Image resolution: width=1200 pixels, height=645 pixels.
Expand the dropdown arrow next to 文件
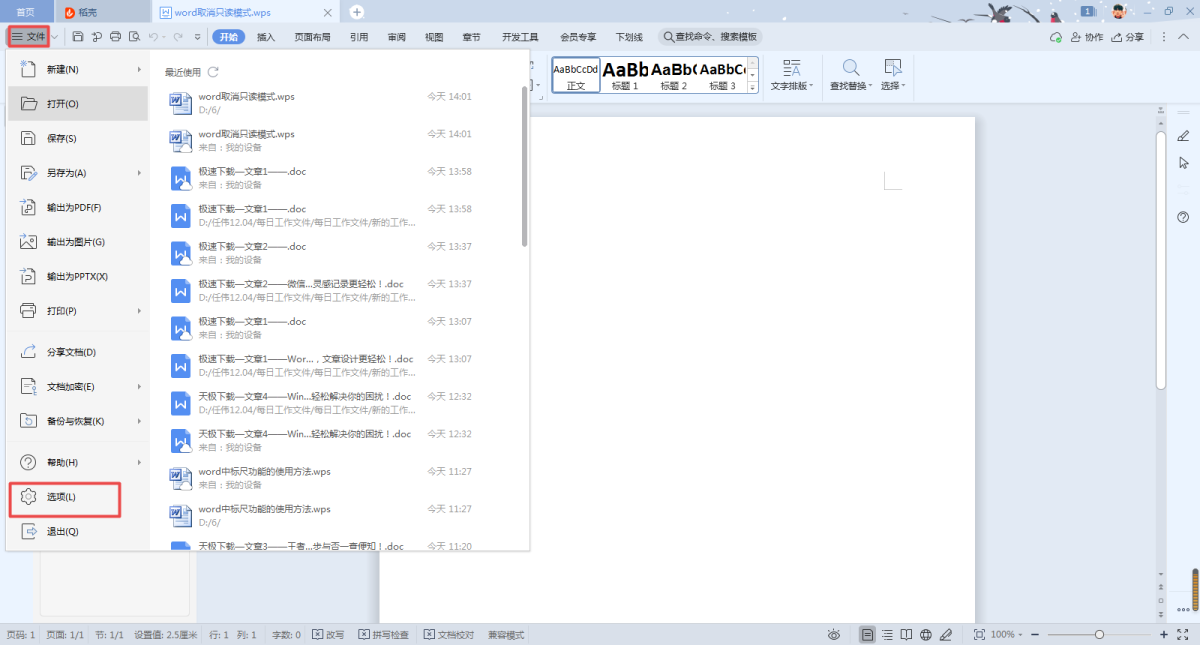55,37
